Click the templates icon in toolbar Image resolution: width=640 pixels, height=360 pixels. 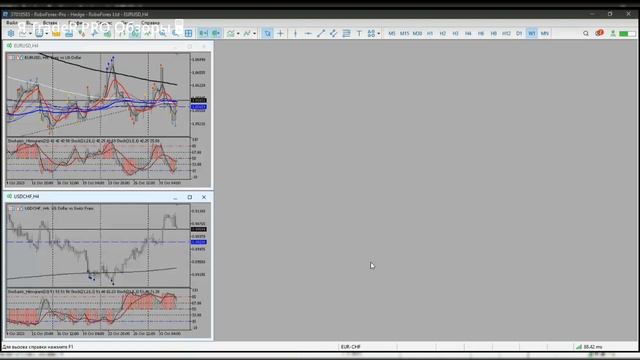pos(247,33)
